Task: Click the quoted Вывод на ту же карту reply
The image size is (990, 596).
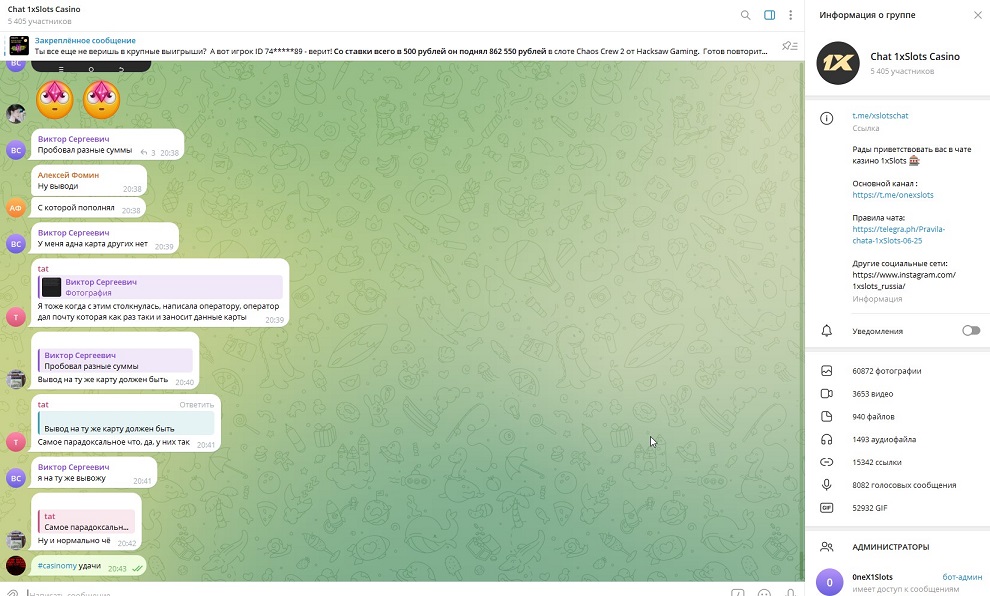Action: coord(126,423)
